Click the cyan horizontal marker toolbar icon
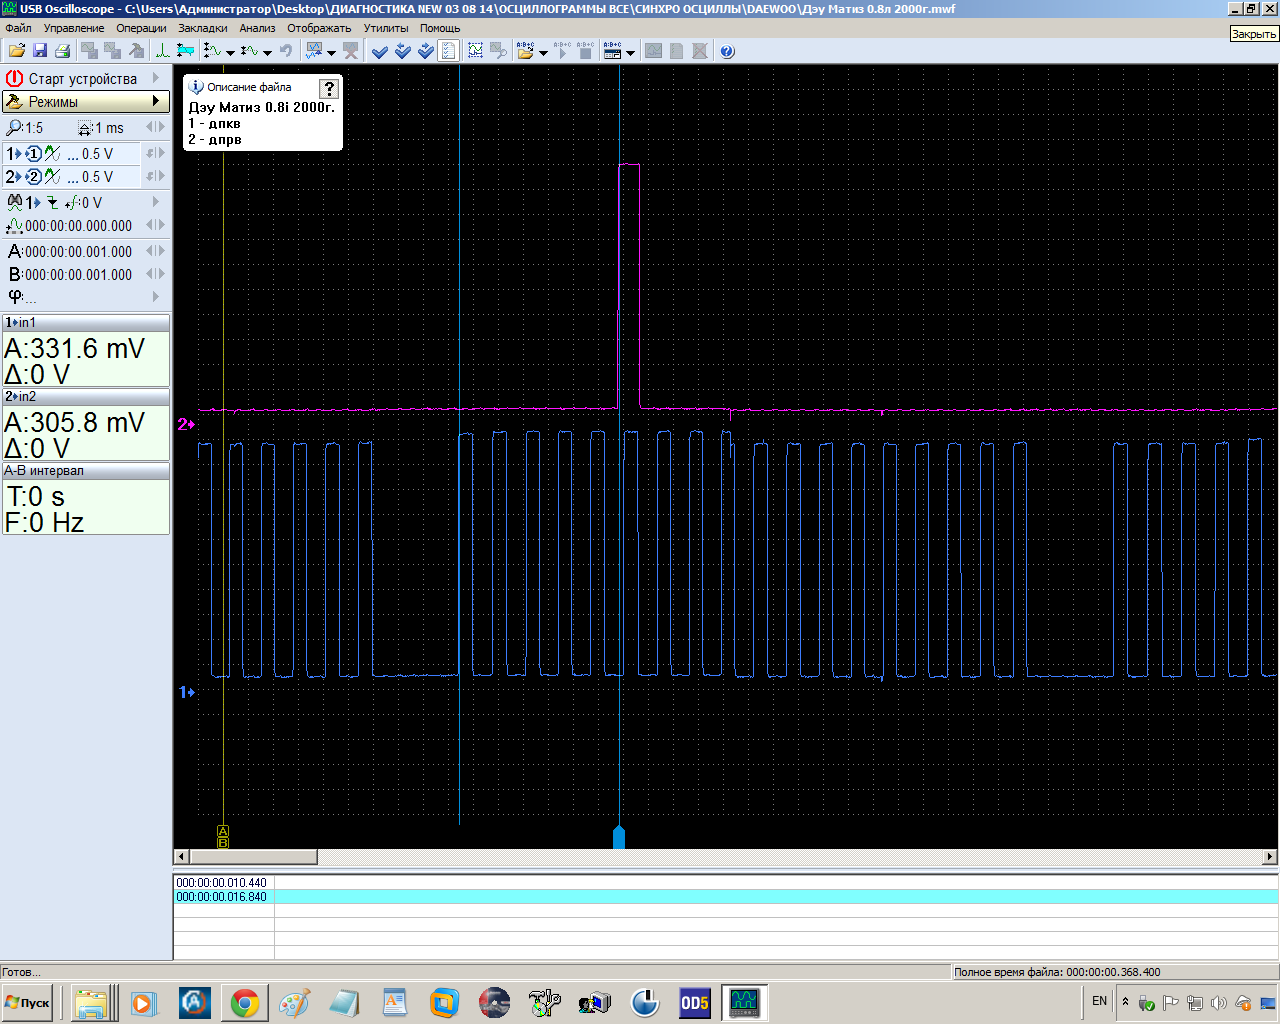 point(185,50)
